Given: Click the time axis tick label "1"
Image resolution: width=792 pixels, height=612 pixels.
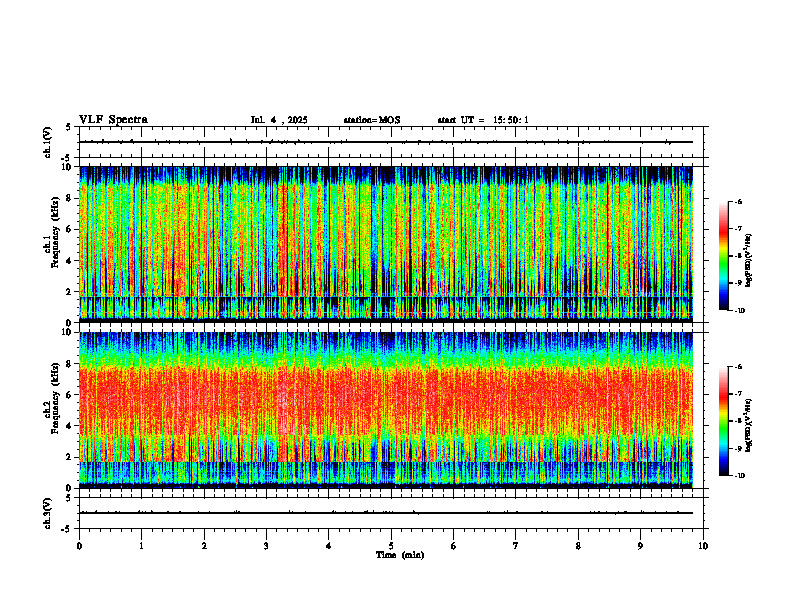Looking at the screenshot, I should click(x=141, y=546).
